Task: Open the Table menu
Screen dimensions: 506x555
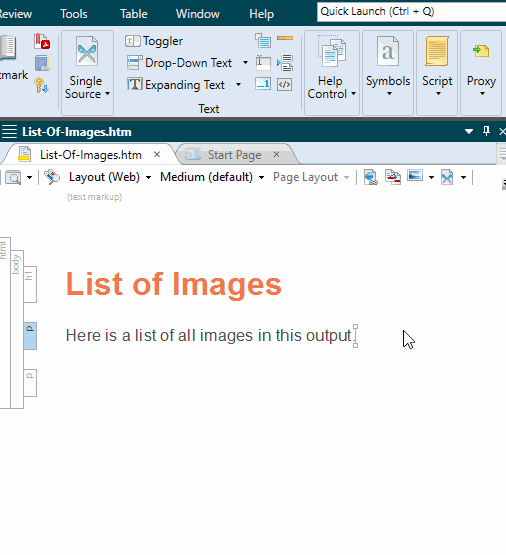Action: 134,14
